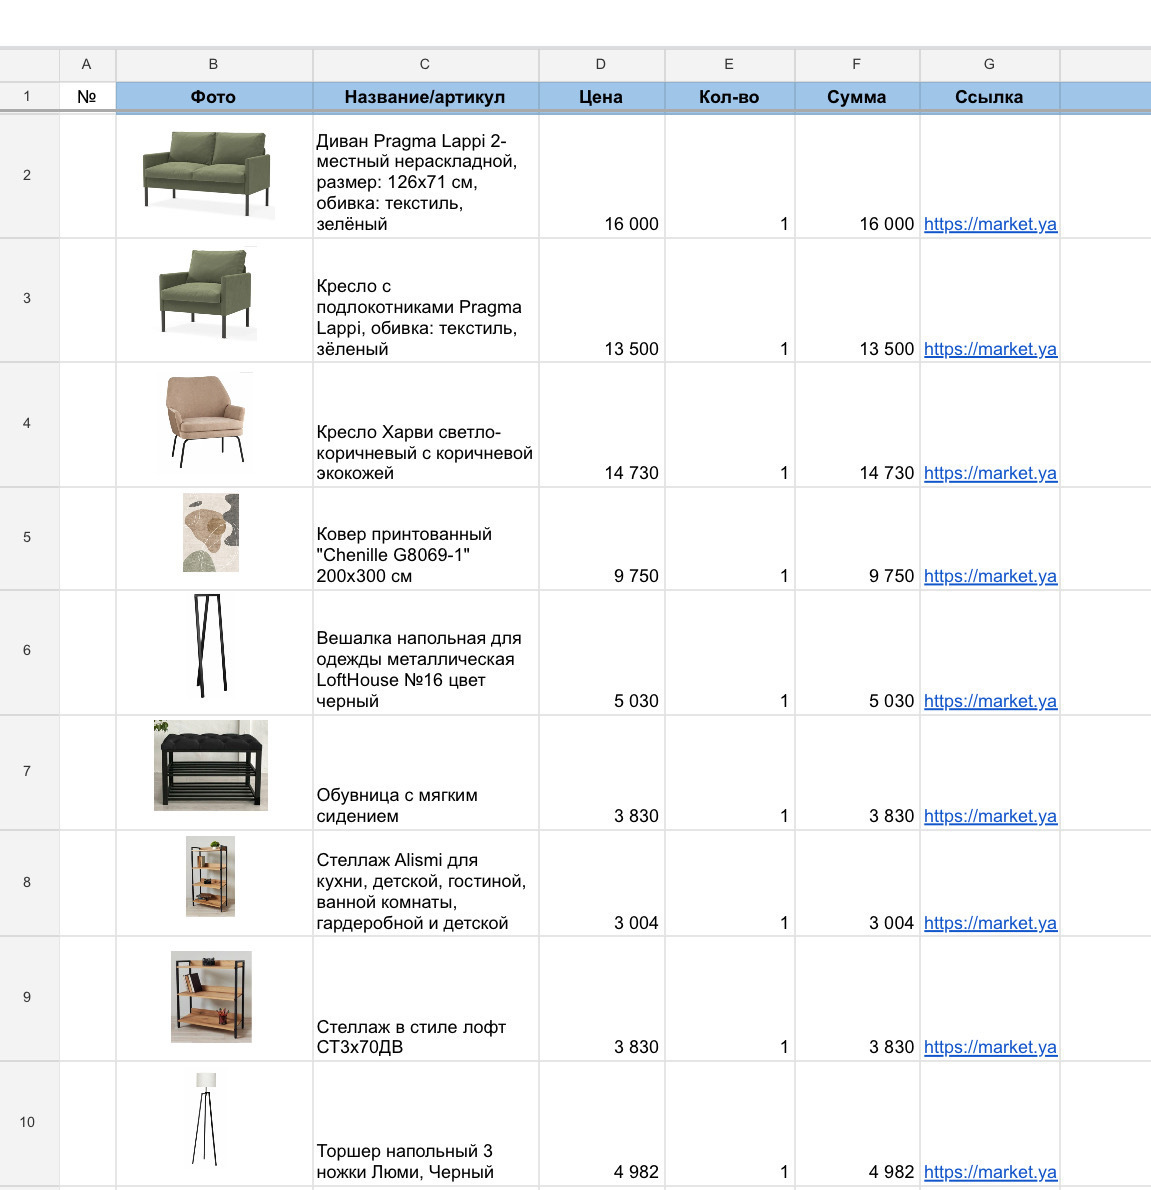Image resolution: width=1151 pixels, height=1190 pixels.
Task: Select the Диван Pragma Lappi description cell
Action: [x=426, y=176]
